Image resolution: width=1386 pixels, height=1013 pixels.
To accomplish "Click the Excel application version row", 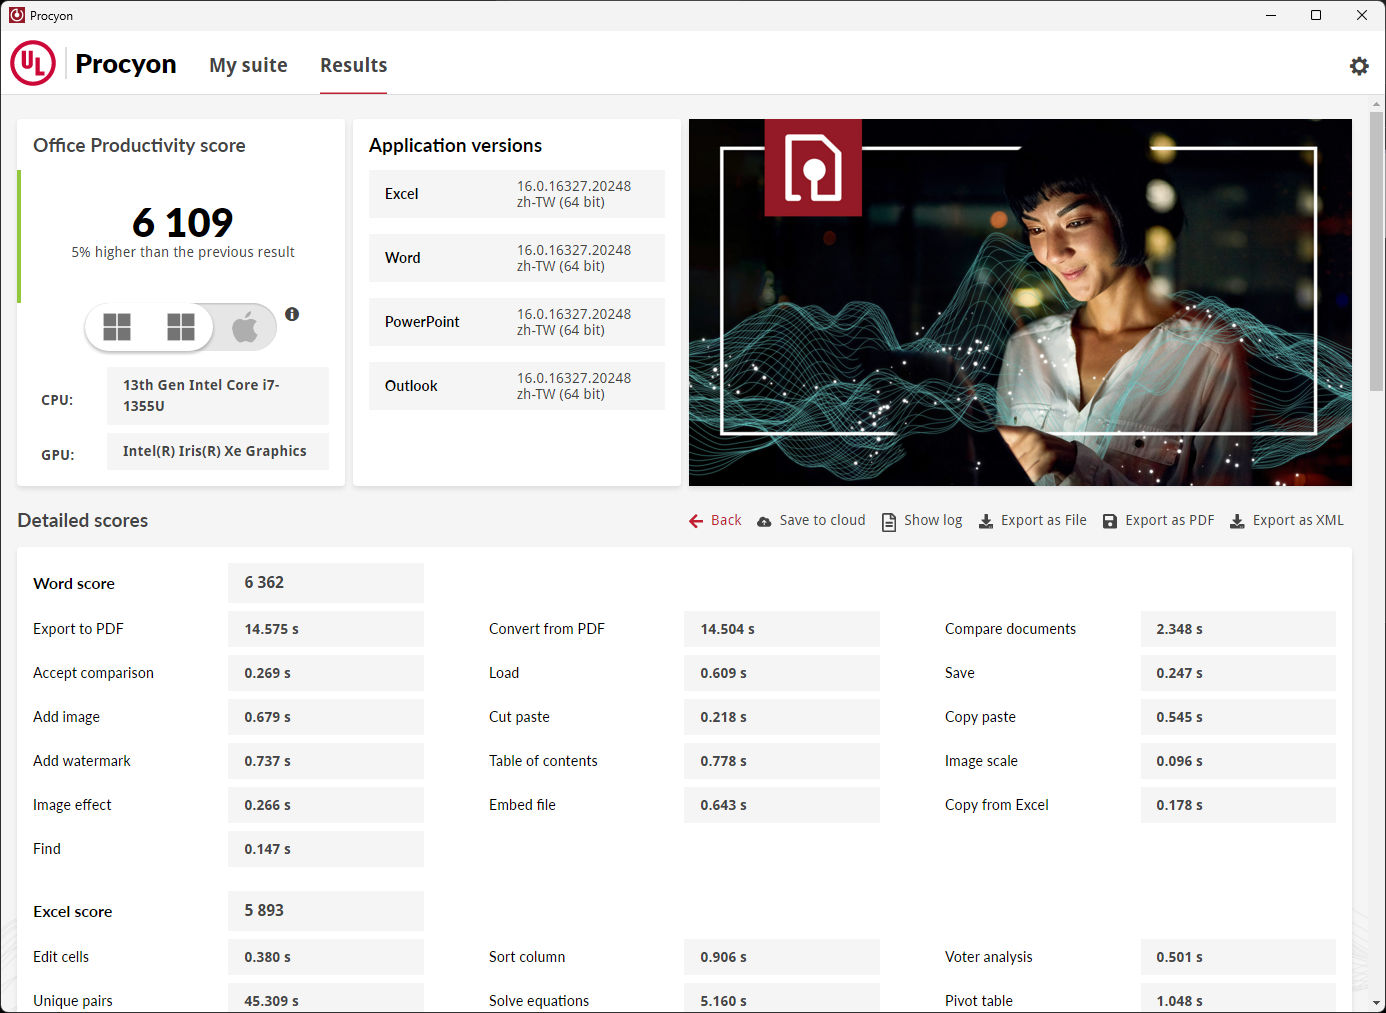I will tap(517, 194).
